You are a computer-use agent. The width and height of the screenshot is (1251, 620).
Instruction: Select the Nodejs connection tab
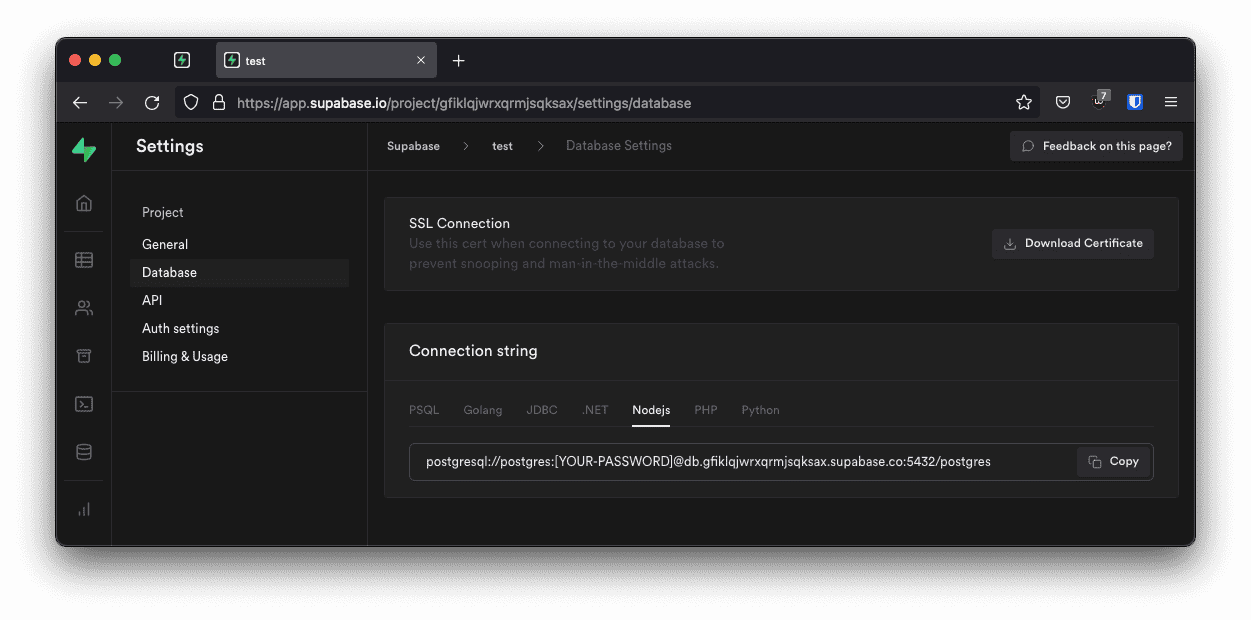(651, 410)
